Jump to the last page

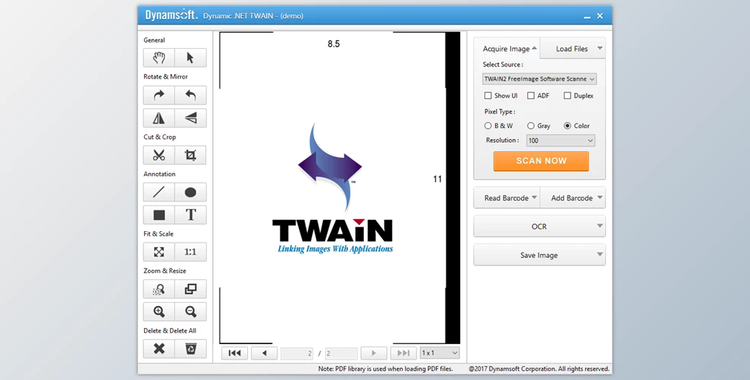tap(403, 353)
